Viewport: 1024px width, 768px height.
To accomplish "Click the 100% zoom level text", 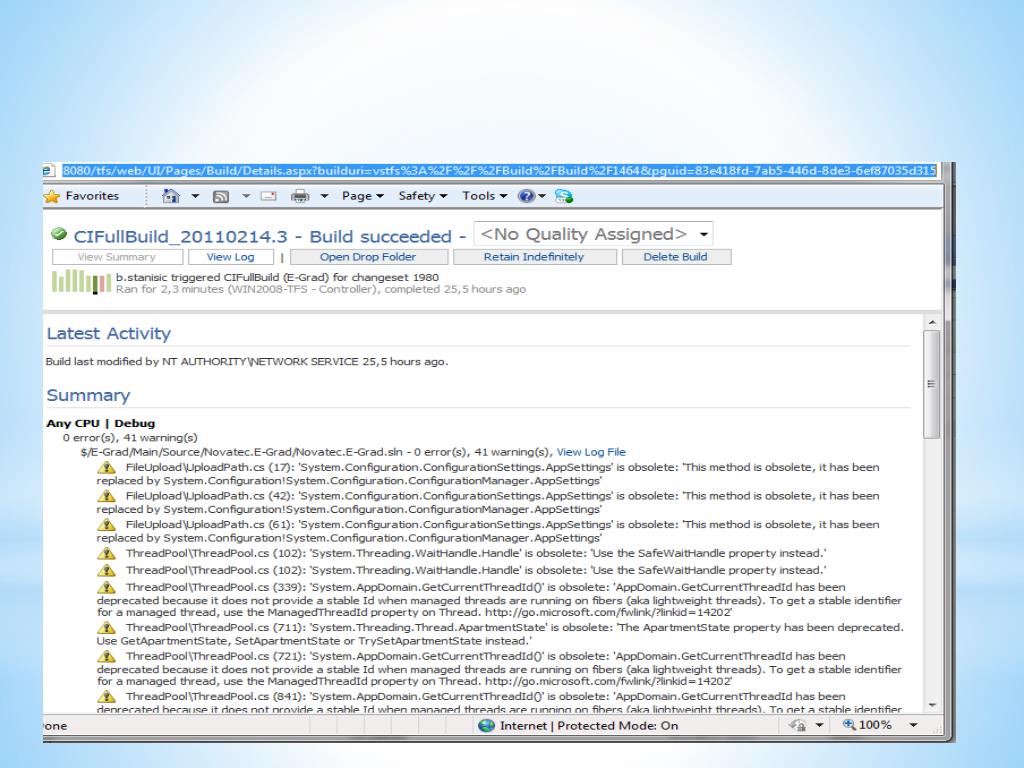I will pyautogui.click(x=875, y=725).
